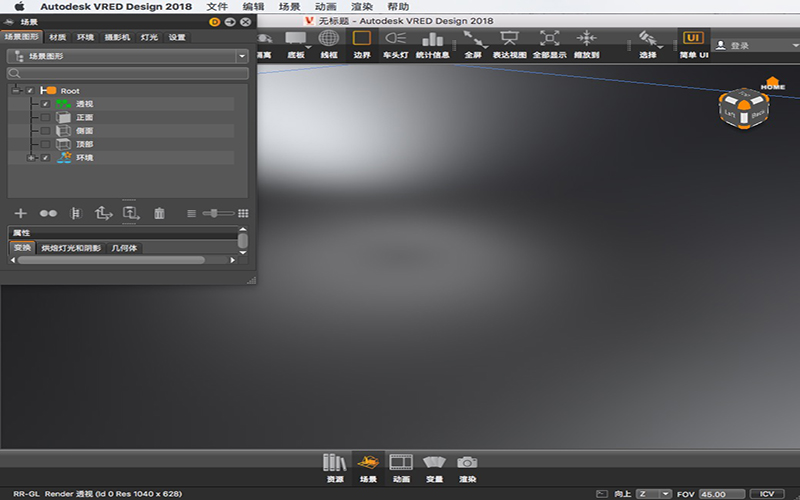The width and height of the screenshot is (800, 500).
Task: Open 场景图形 dropdown selector
Action: pyautogui.click(x=128, y=56)
